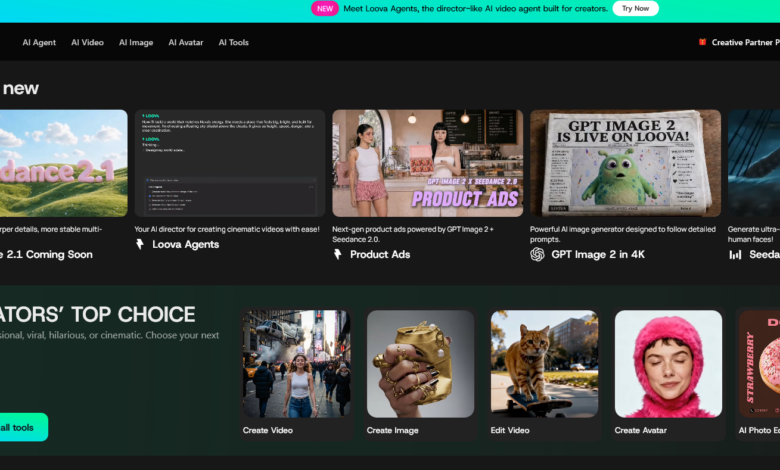Open the Seedance 2.1 hills thumbnail
The height and width of the screenshot is (470, 780).
pos(64,163)
